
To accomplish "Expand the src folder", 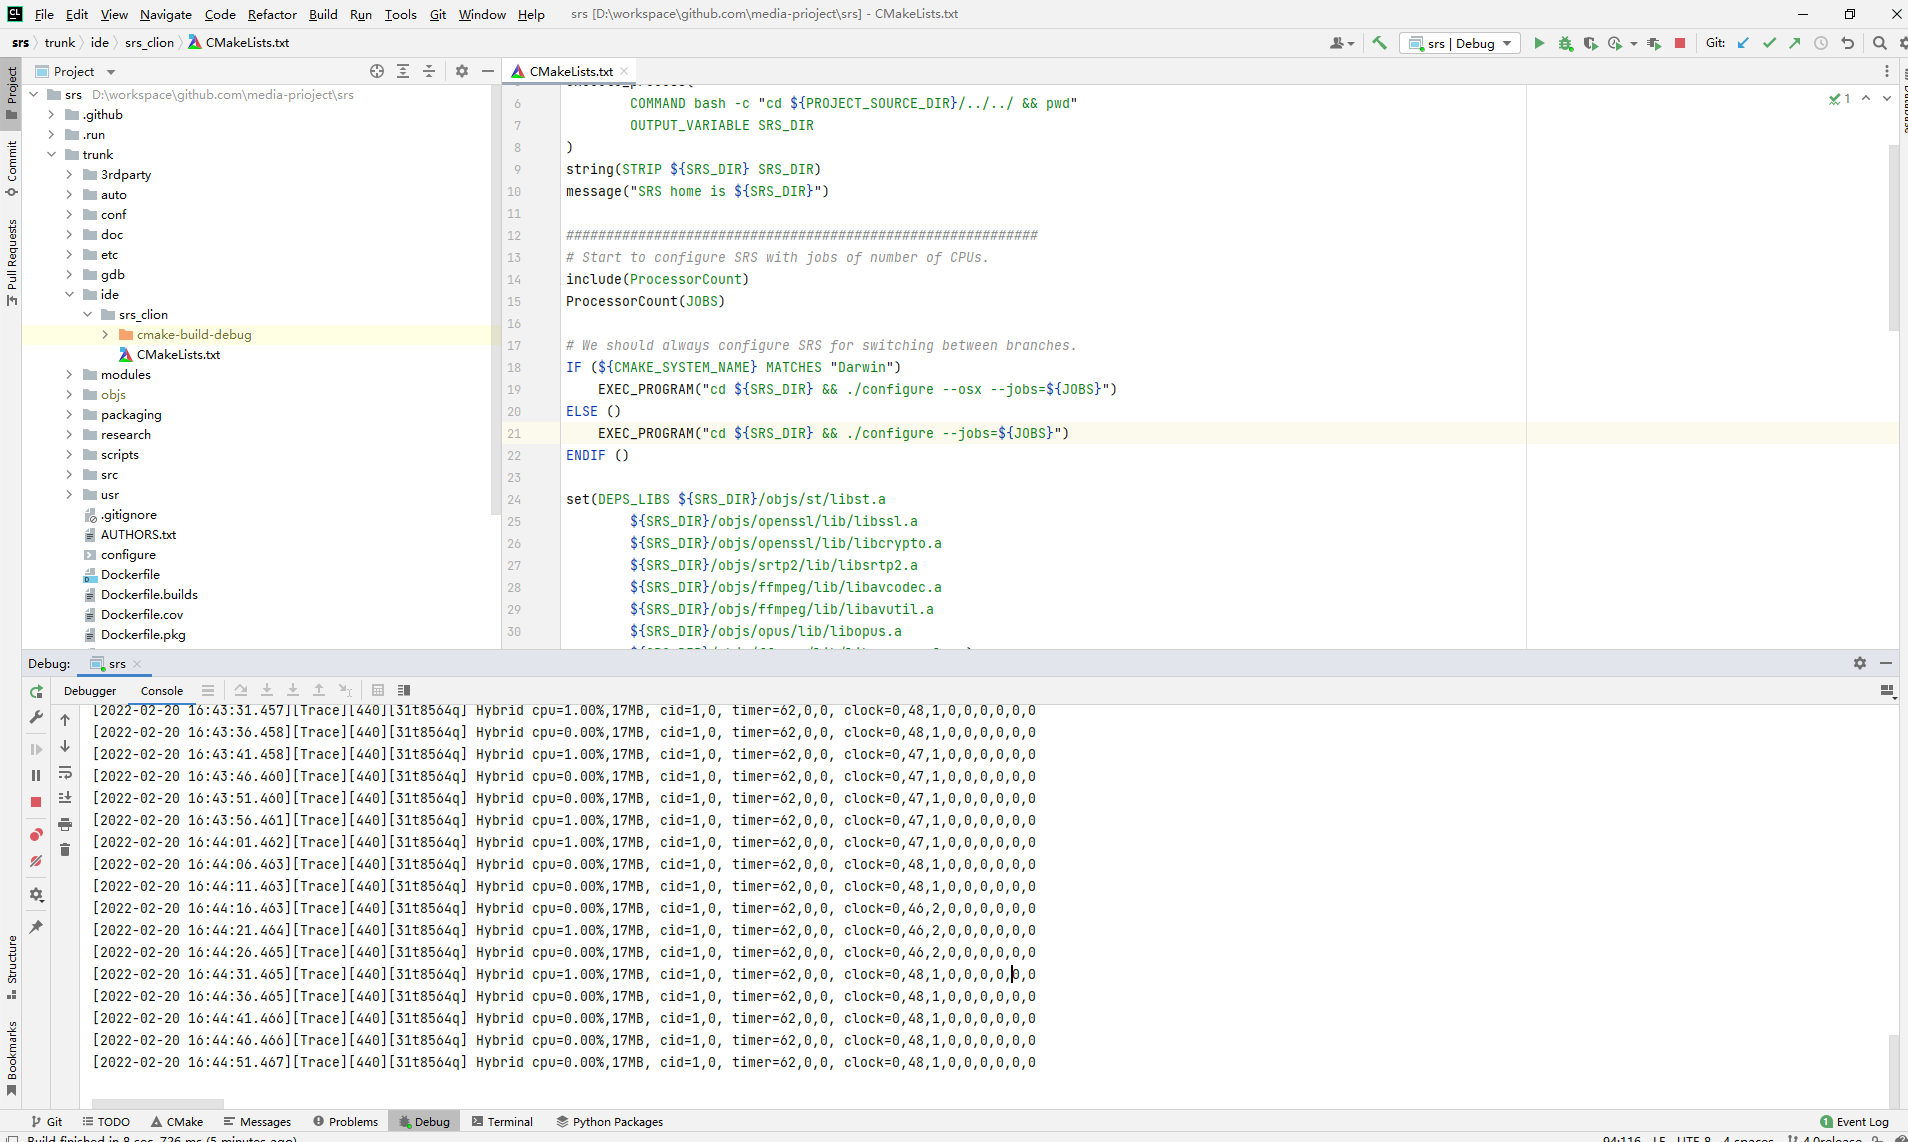I will (x=69, y=475).
